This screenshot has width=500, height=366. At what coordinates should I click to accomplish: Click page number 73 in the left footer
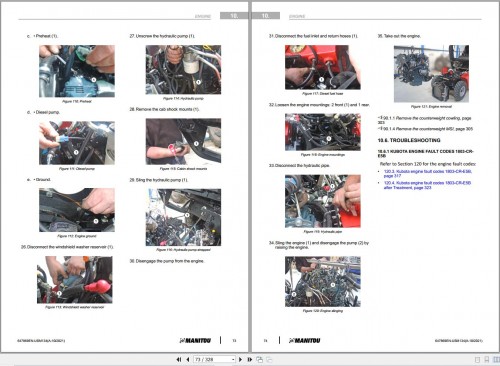(x=234, y=341)
